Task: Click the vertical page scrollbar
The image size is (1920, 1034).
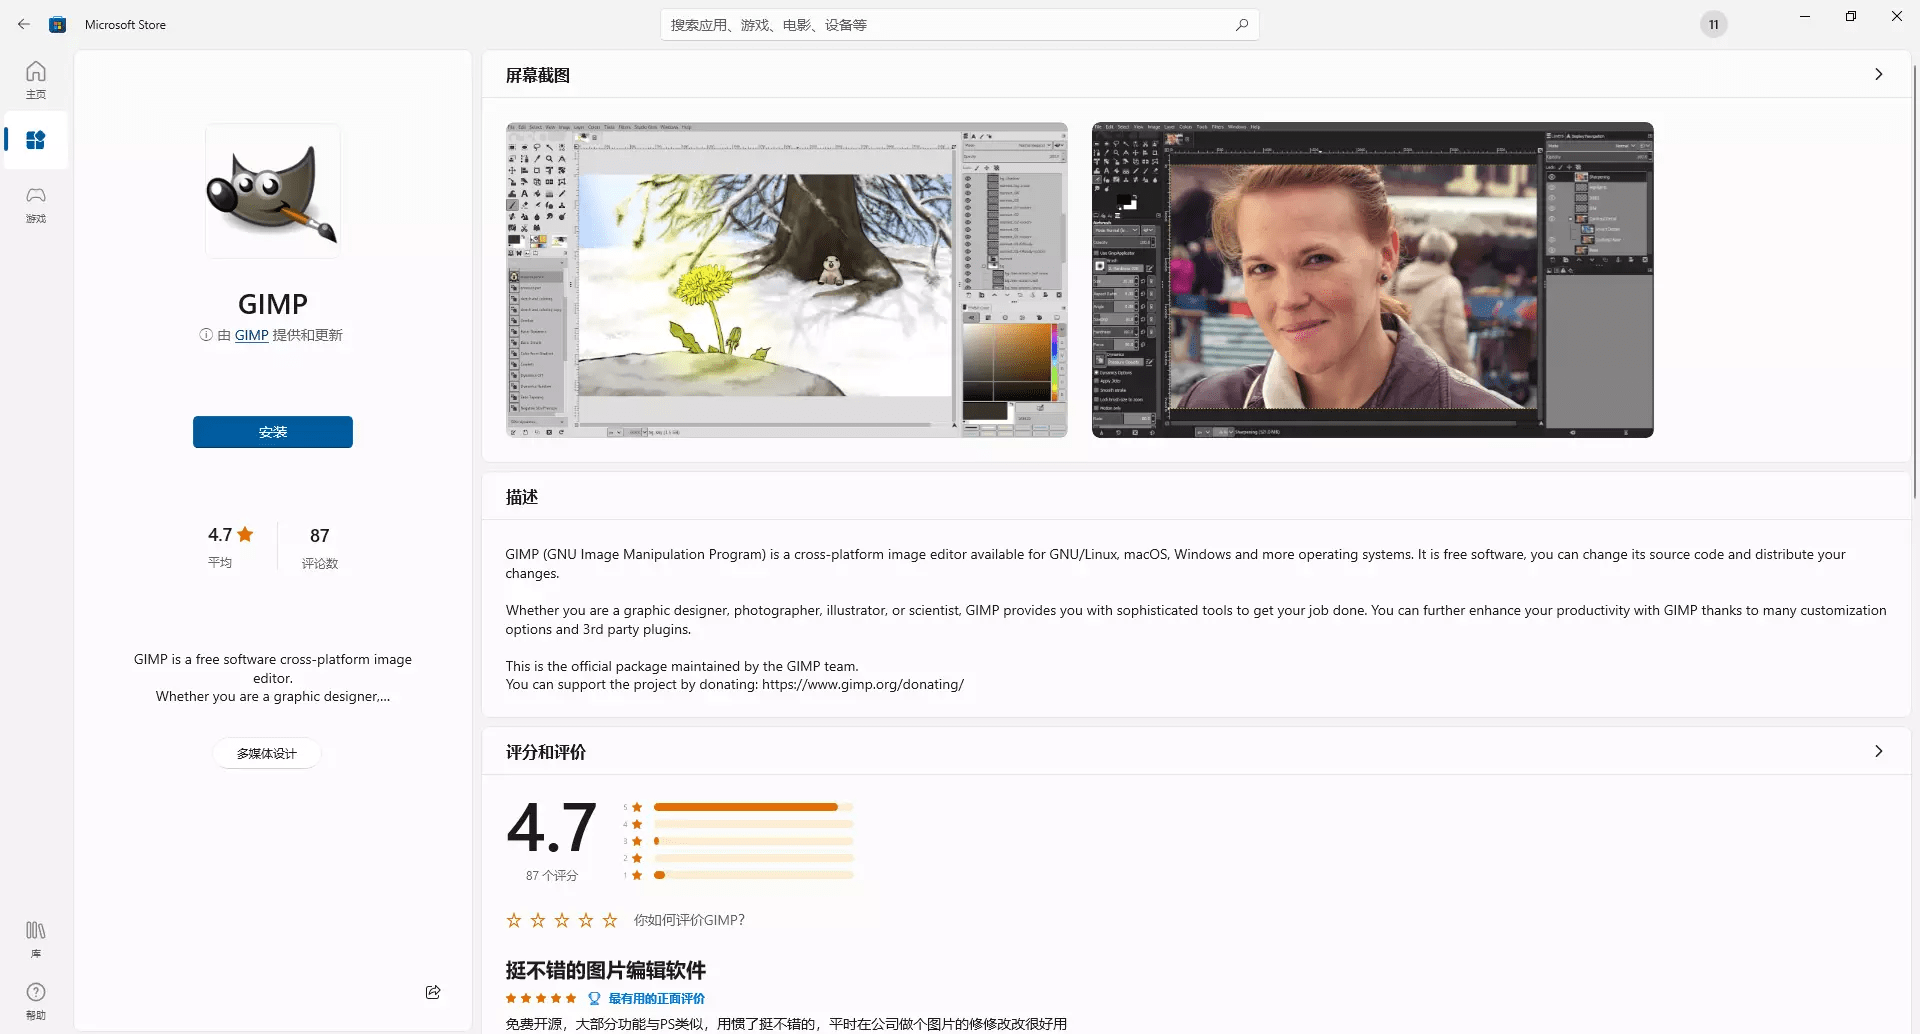Action: [x=1915, y=280]
